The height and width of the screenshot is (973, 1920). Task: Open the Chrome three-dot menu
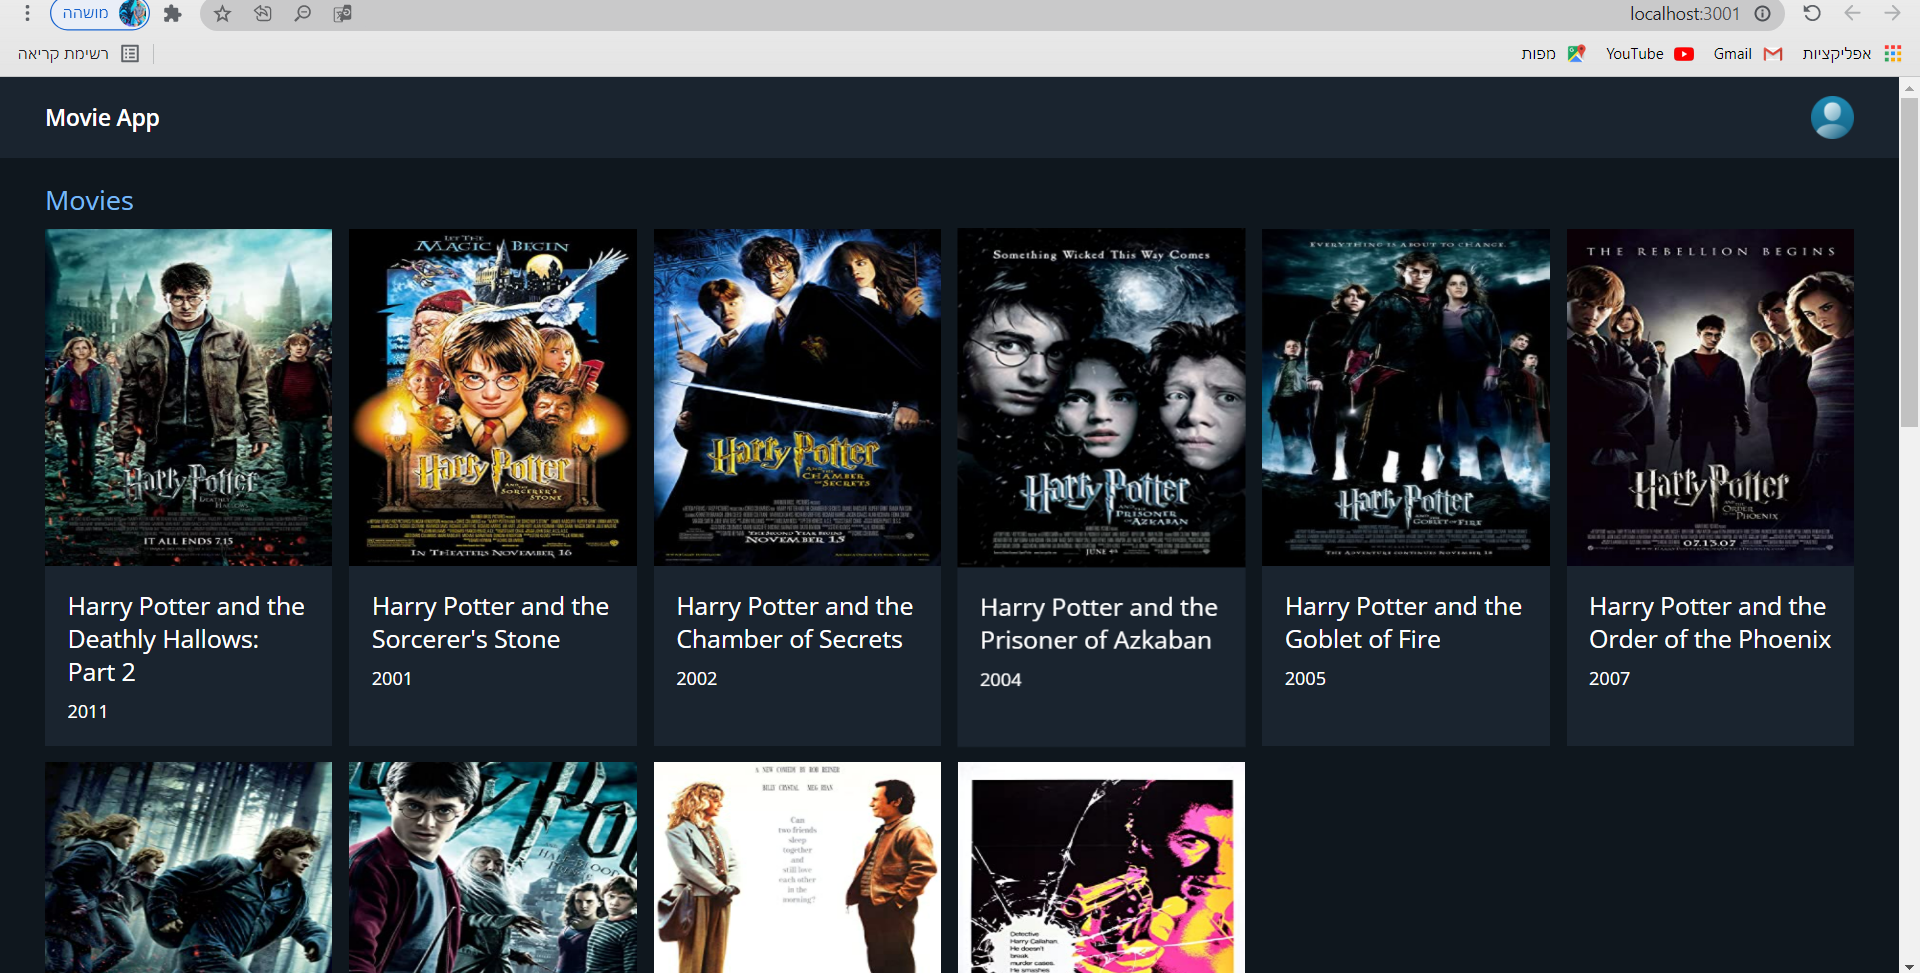(x=27, y=14)
